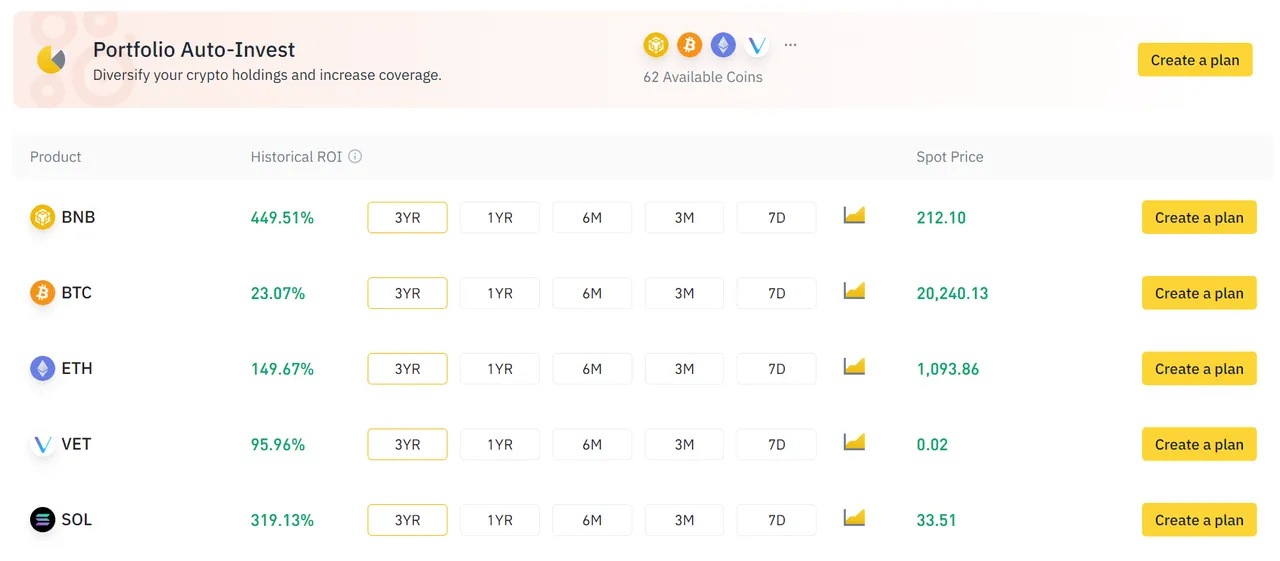Create a plan for SOL
This screenshot has height=561, width=1280.
click(x=1199, y=520)
